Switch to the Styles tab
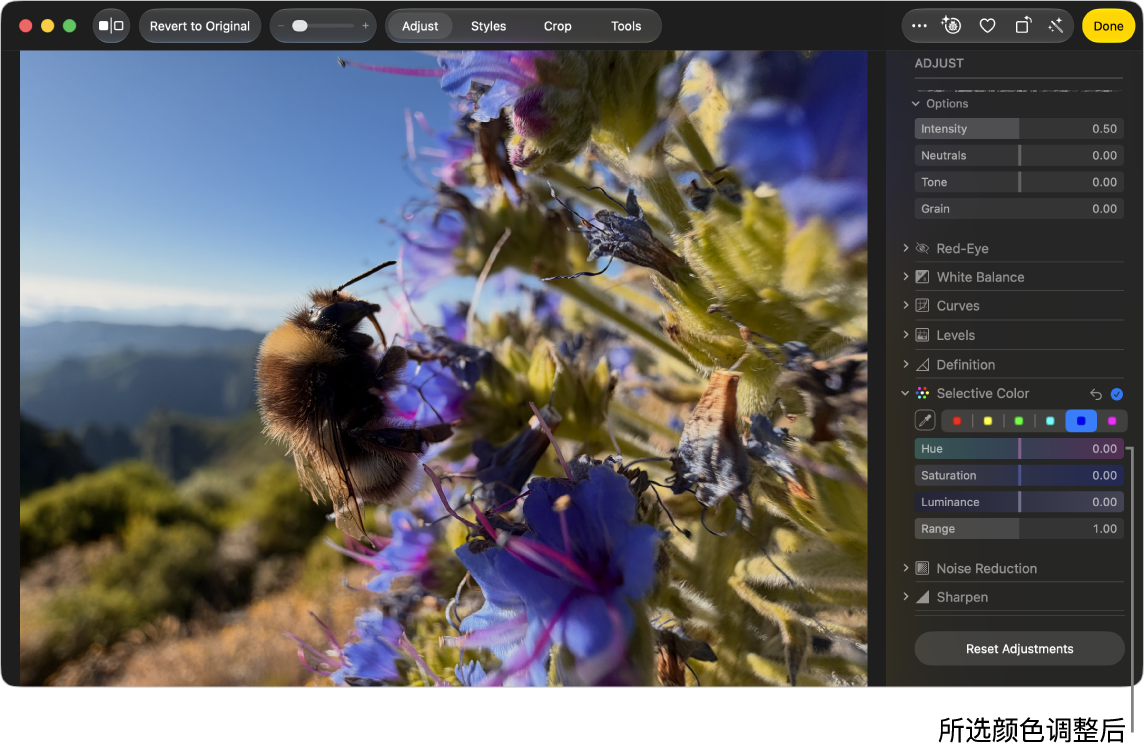The width and height of the screenshot is (1144, 747). click(488, 26)
